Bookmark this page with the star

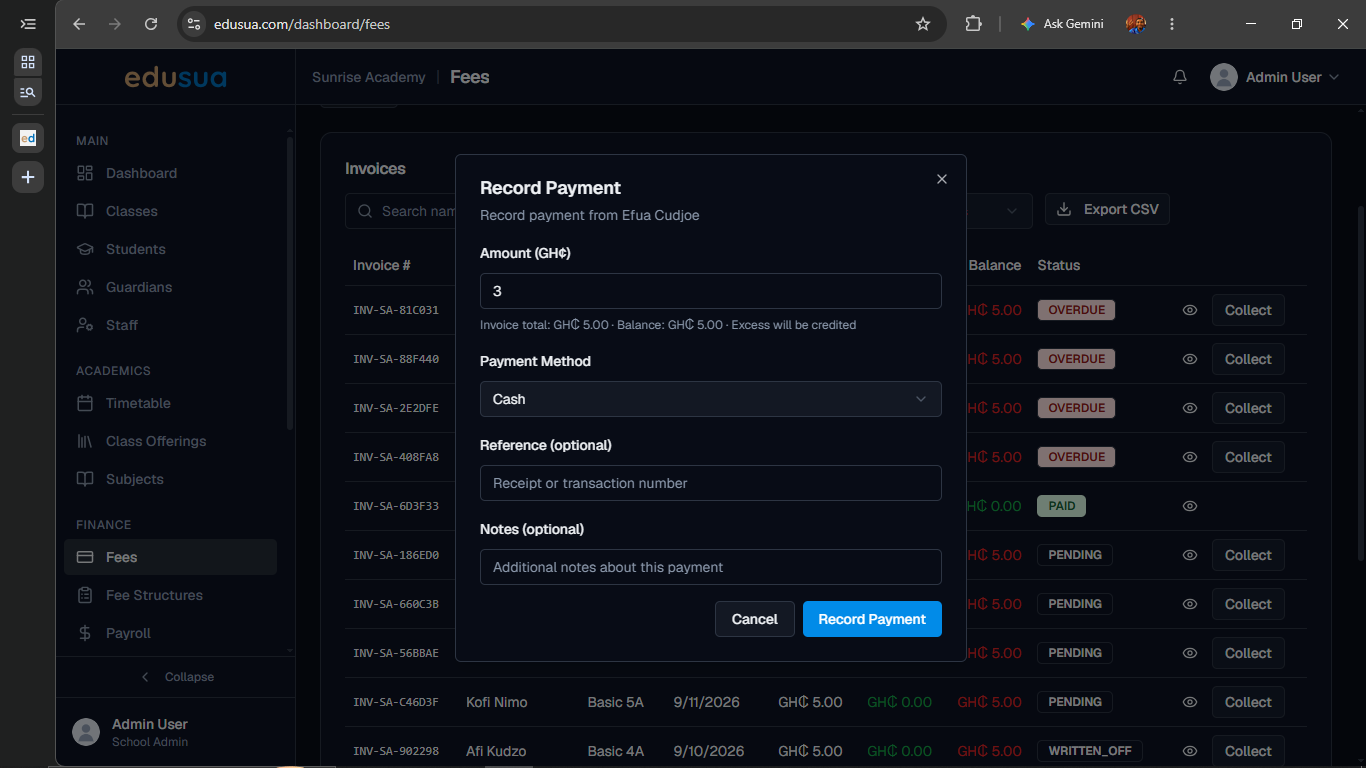point(923,24)
